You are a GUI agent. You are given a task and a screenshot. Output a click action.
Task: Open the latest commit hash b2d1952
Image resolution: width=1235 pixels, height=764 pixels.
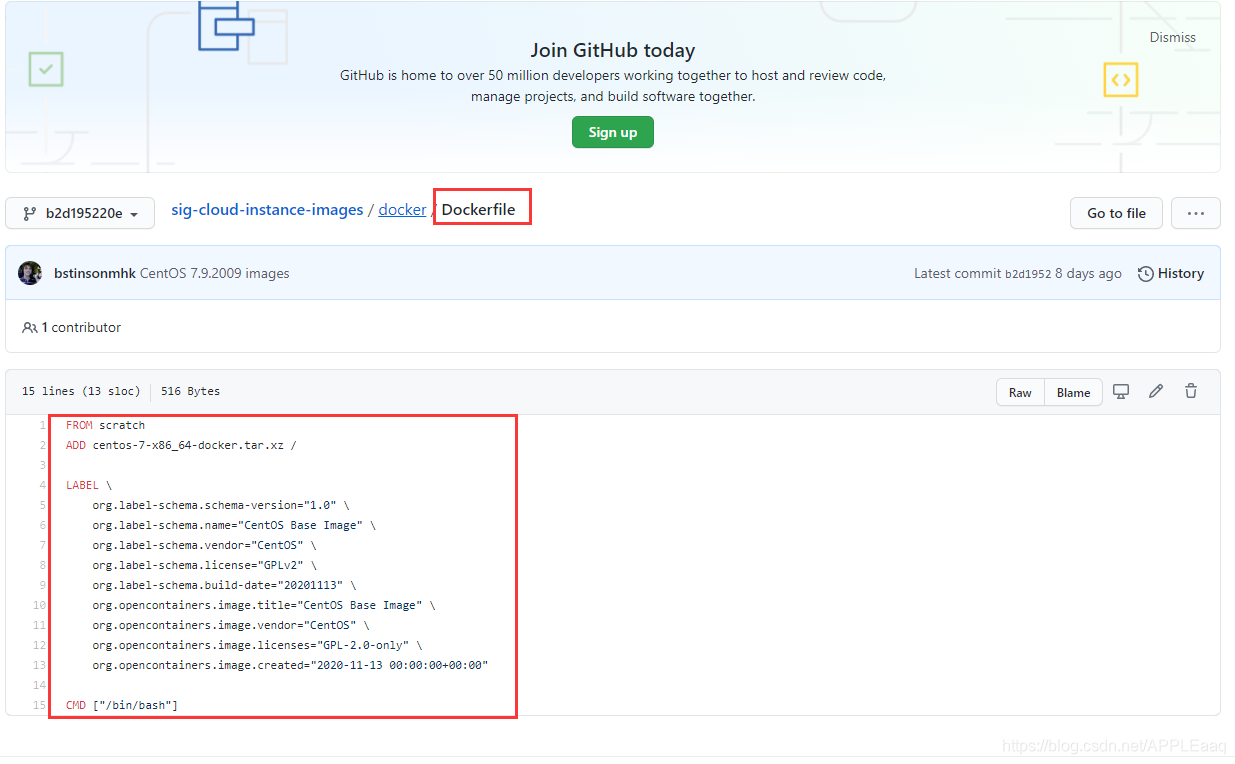tap(1028, 274)
